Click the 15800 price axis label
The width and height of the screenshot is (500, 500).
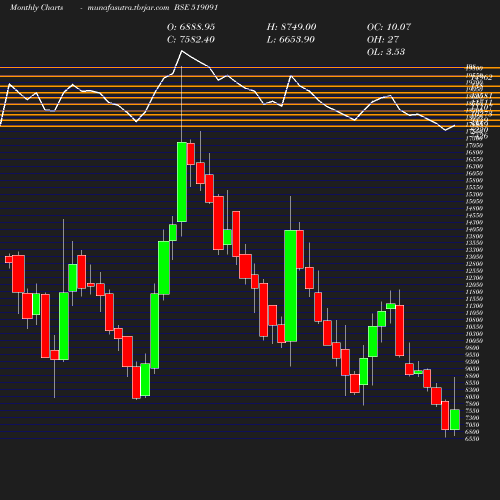474,180
